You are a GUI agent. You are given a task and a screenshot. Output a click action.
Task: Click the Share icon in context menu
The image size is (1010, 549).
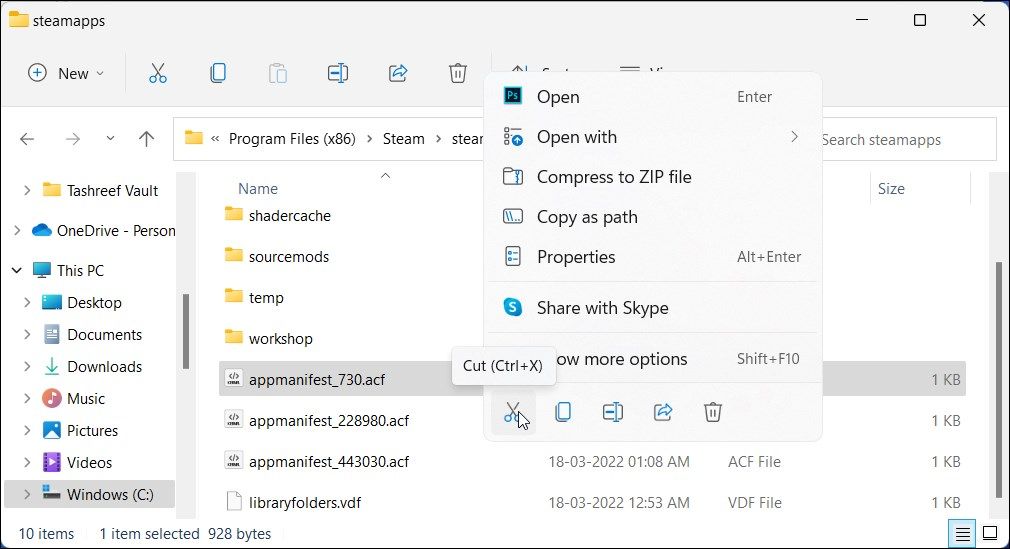coord(663,412)
